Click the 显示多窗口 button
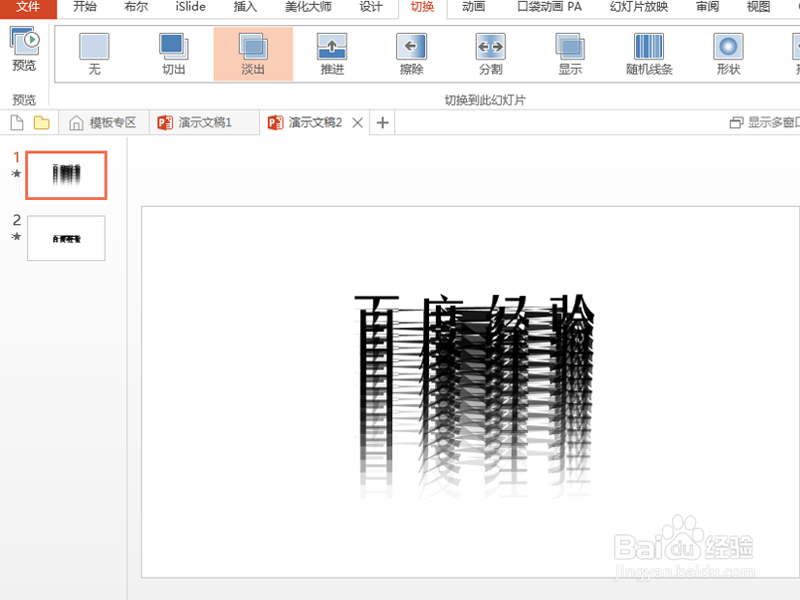Image resolution: width=800 pixels, height=600 pixels. point(764,122)
